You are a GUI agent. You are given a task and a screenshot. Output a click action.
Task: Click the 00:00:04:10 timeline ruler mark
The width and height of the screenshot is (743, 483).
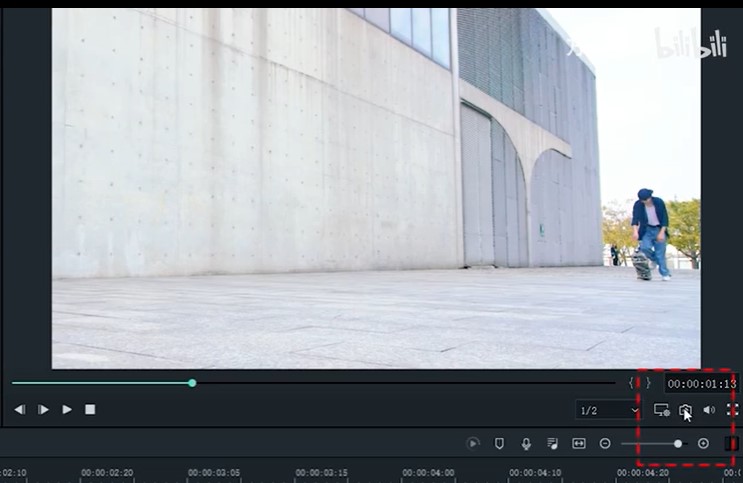(x=535, y=473)
